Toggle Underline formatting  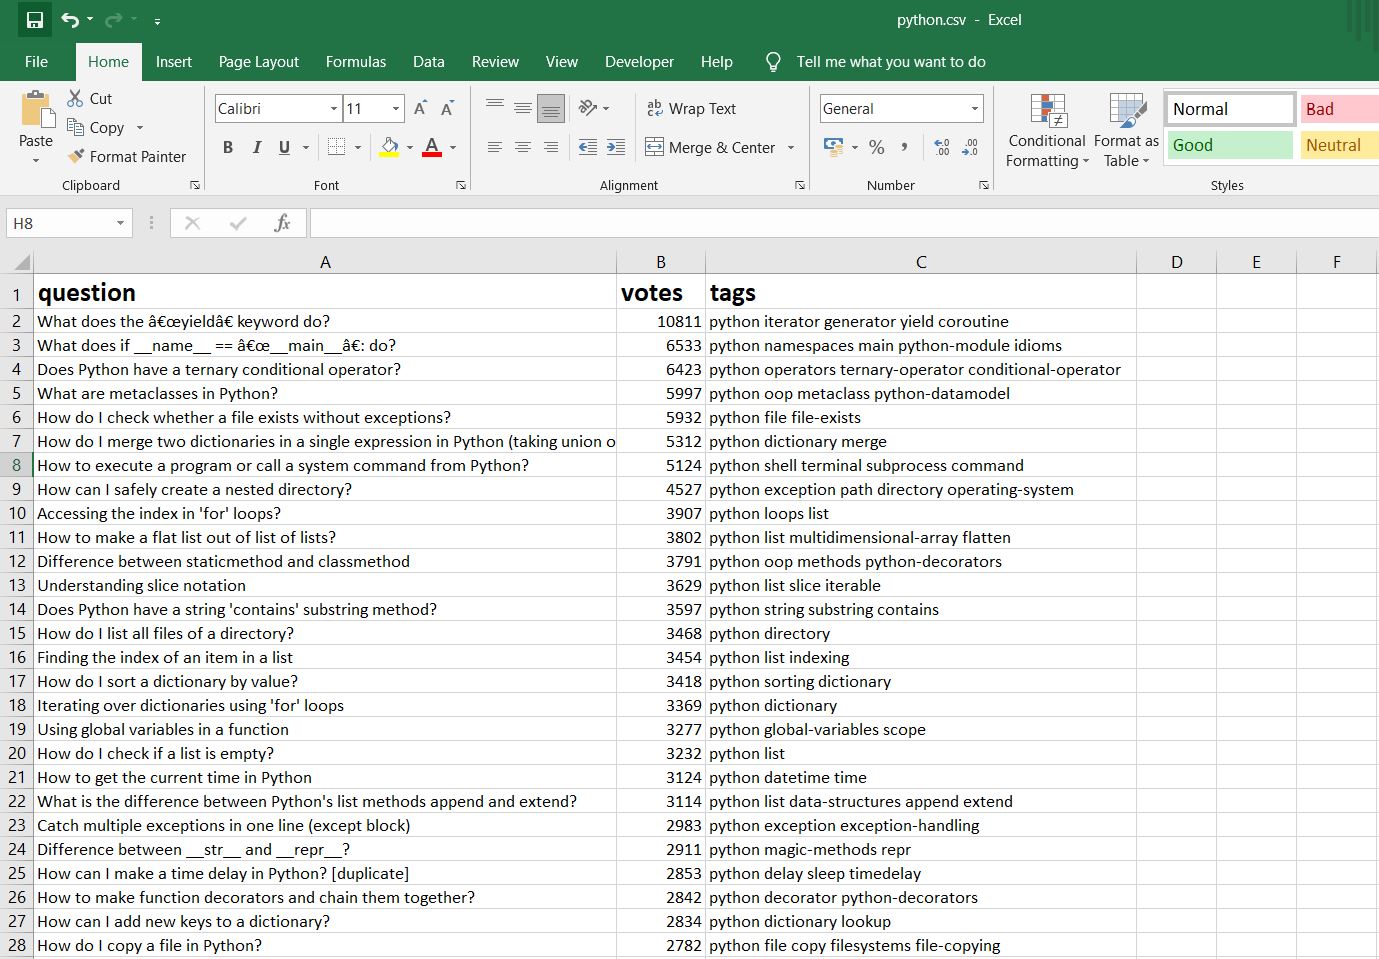(284, 147)
